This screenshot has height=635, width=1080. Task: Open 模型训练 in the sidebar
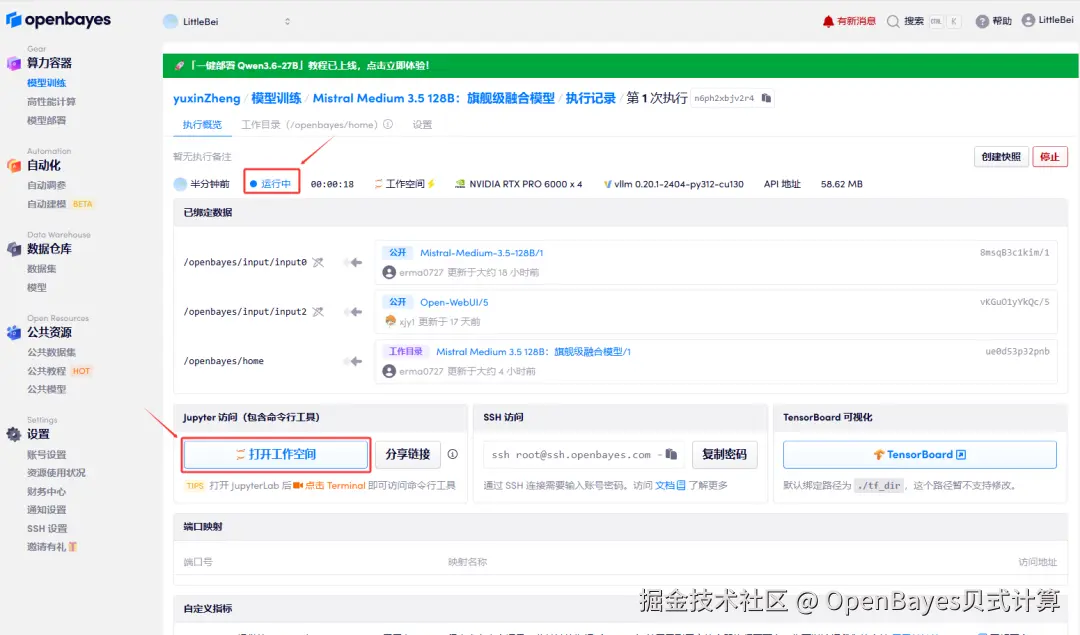(x=46, y=83)
